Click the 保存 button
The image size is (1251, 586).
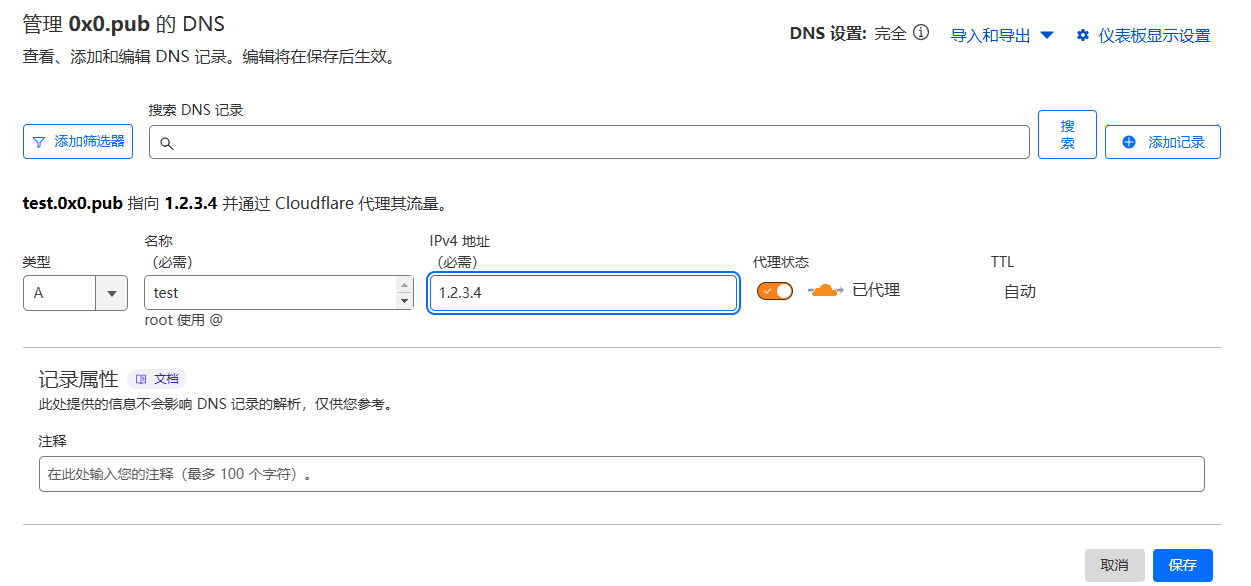[x=1182, y=565]
